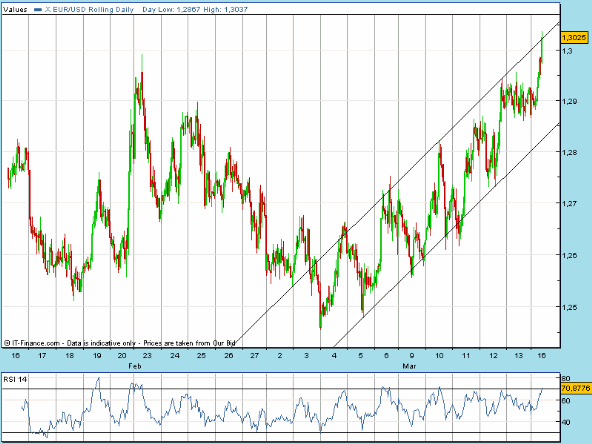
Task: Click the Day Low: 1,2867 High: 1,3037 readout
Action: click(x=195, y=9)
